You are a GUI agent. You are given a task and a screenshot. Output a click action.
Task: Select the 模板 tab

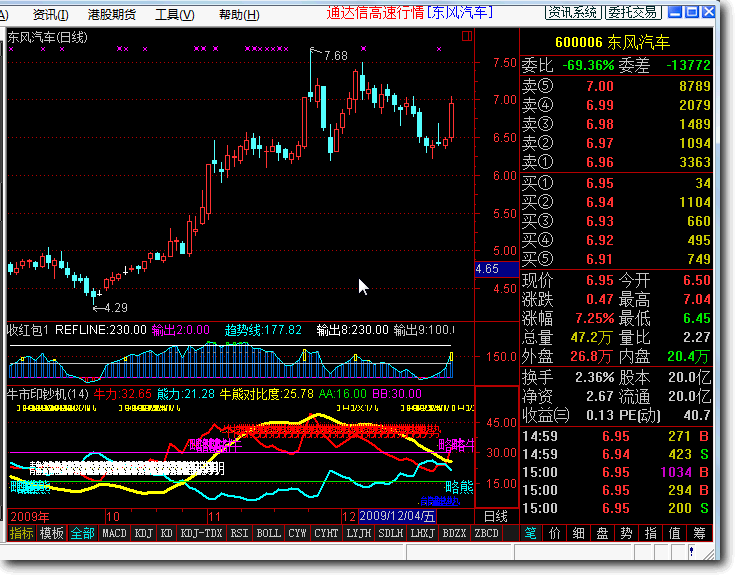51,533
